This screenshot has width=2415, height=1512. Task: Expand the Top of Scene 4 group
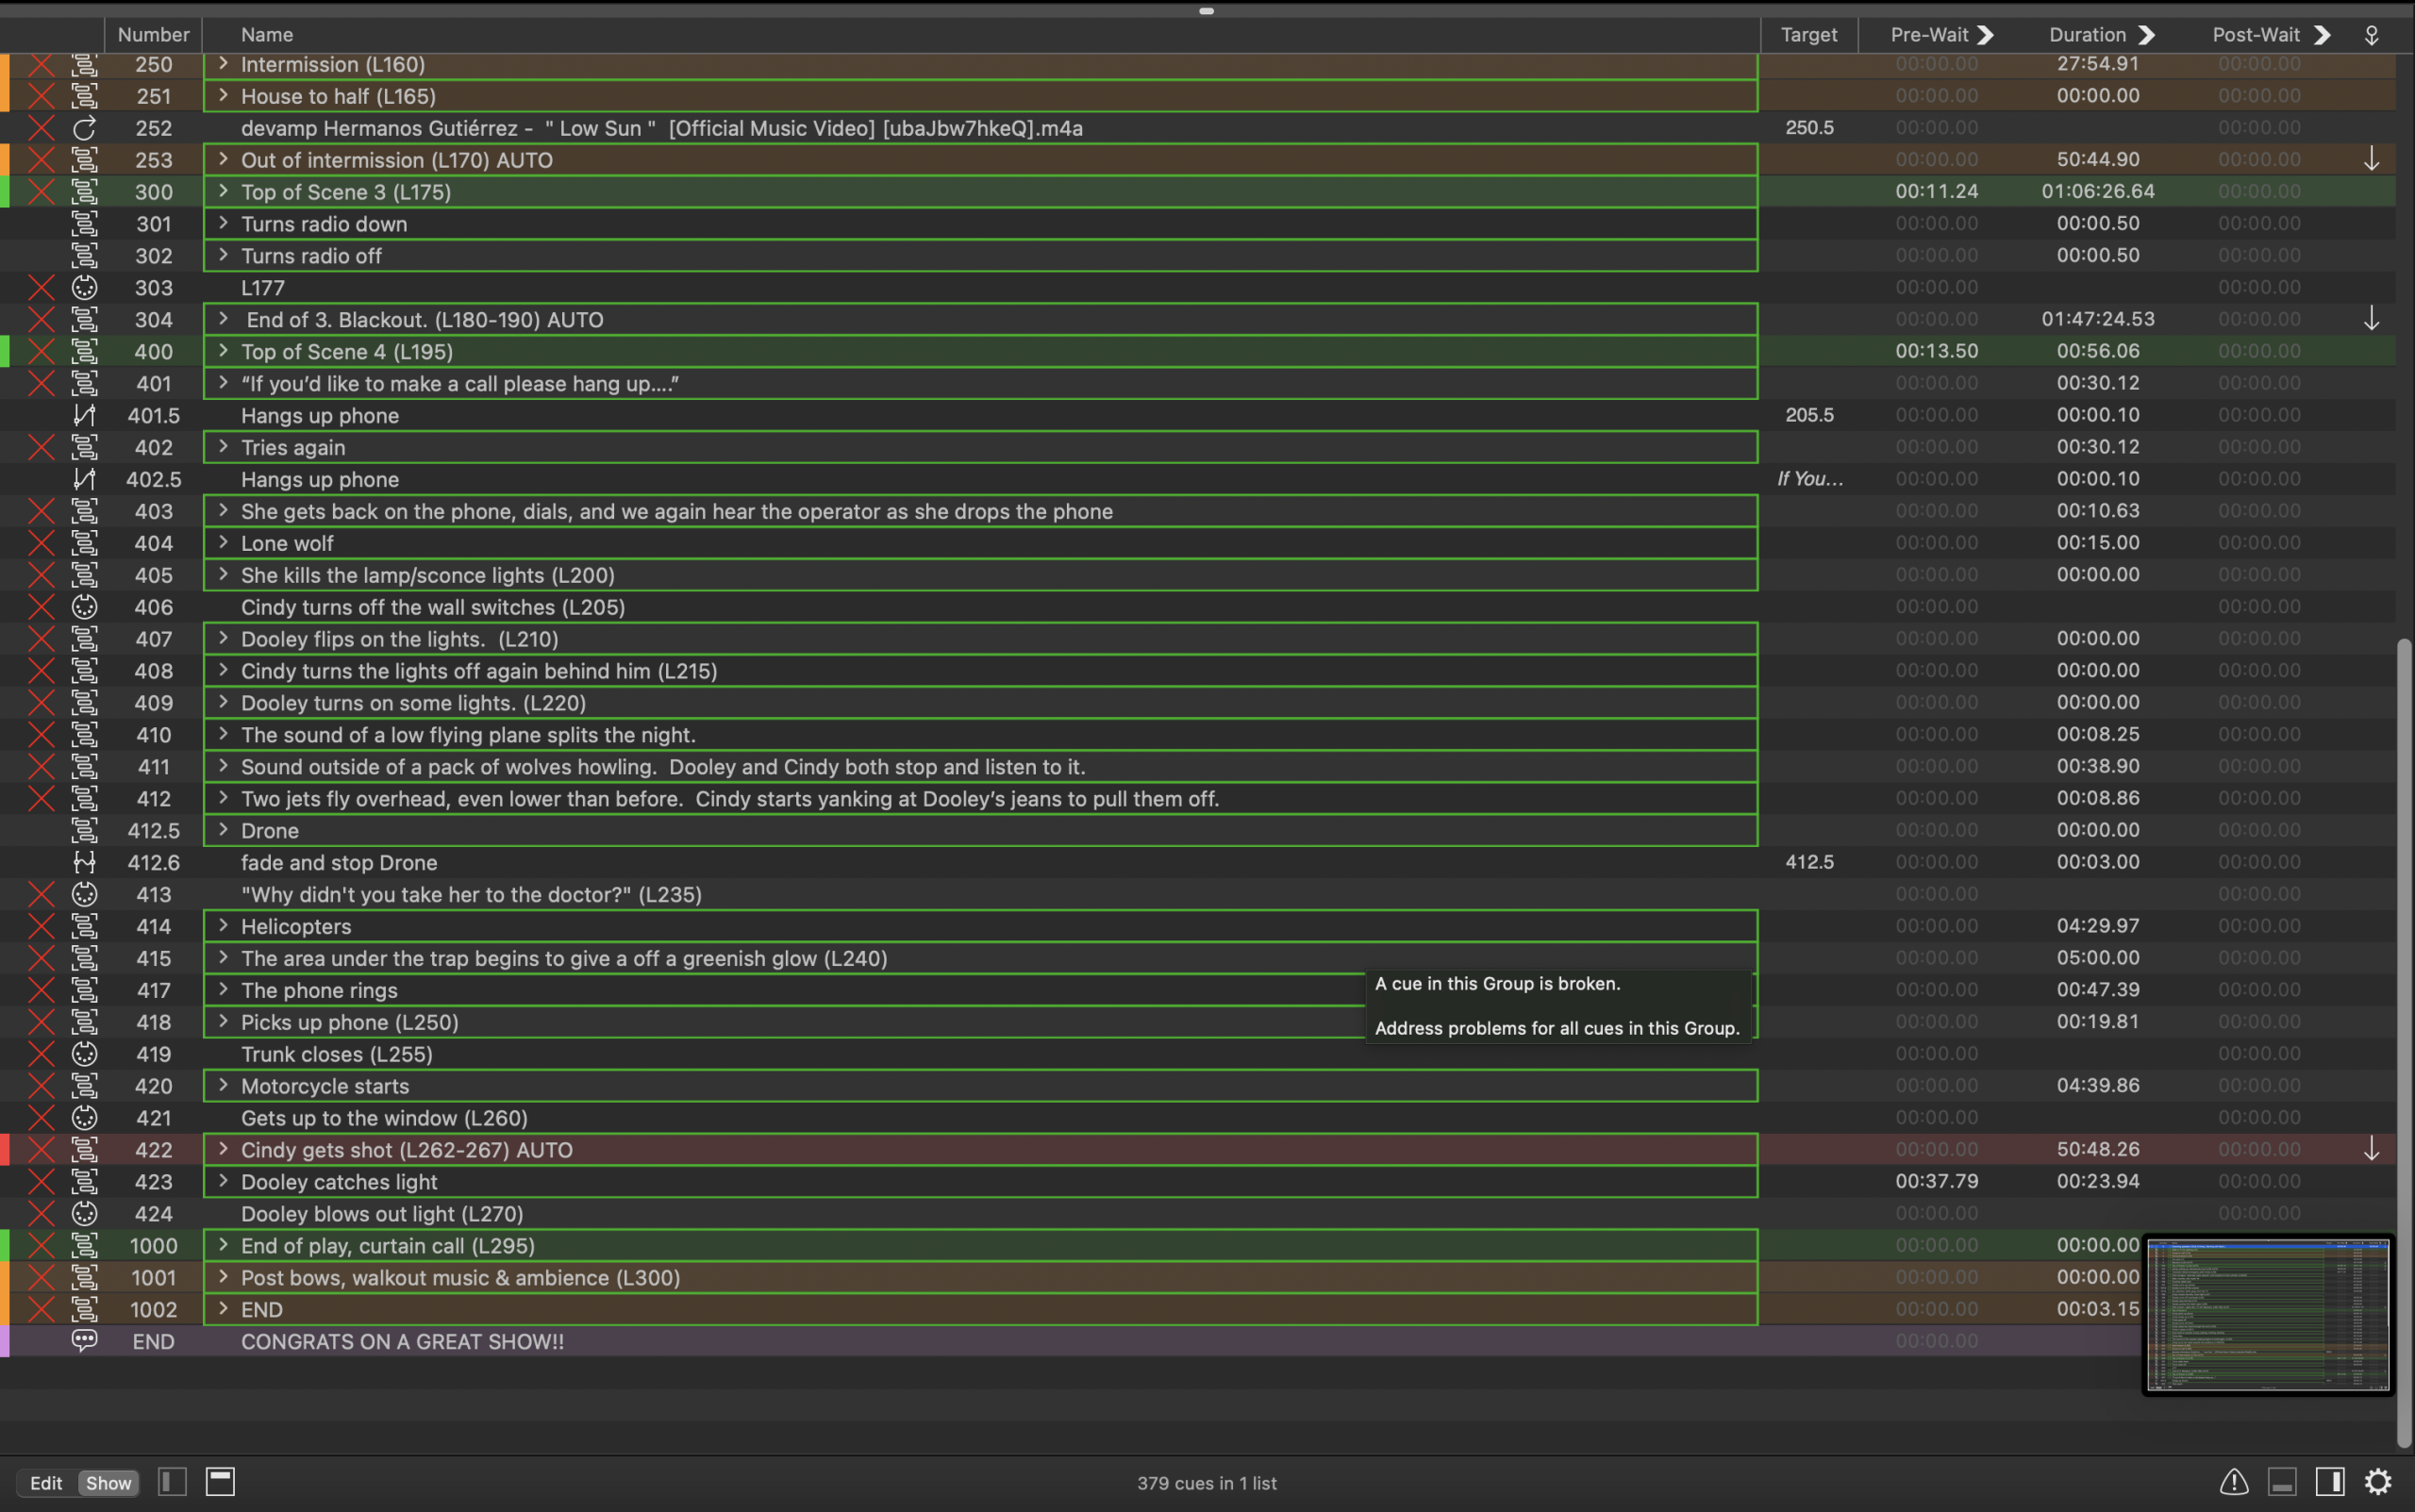click(223, 351)
